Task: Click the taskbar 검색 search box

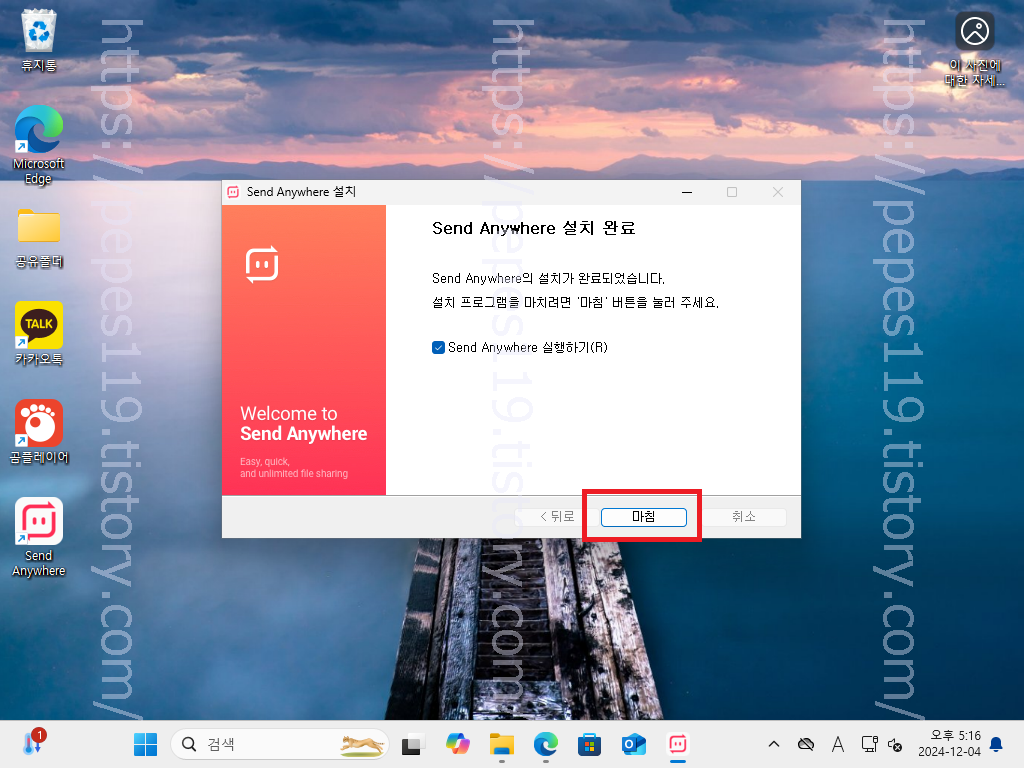Action: (x=280, y=744)
